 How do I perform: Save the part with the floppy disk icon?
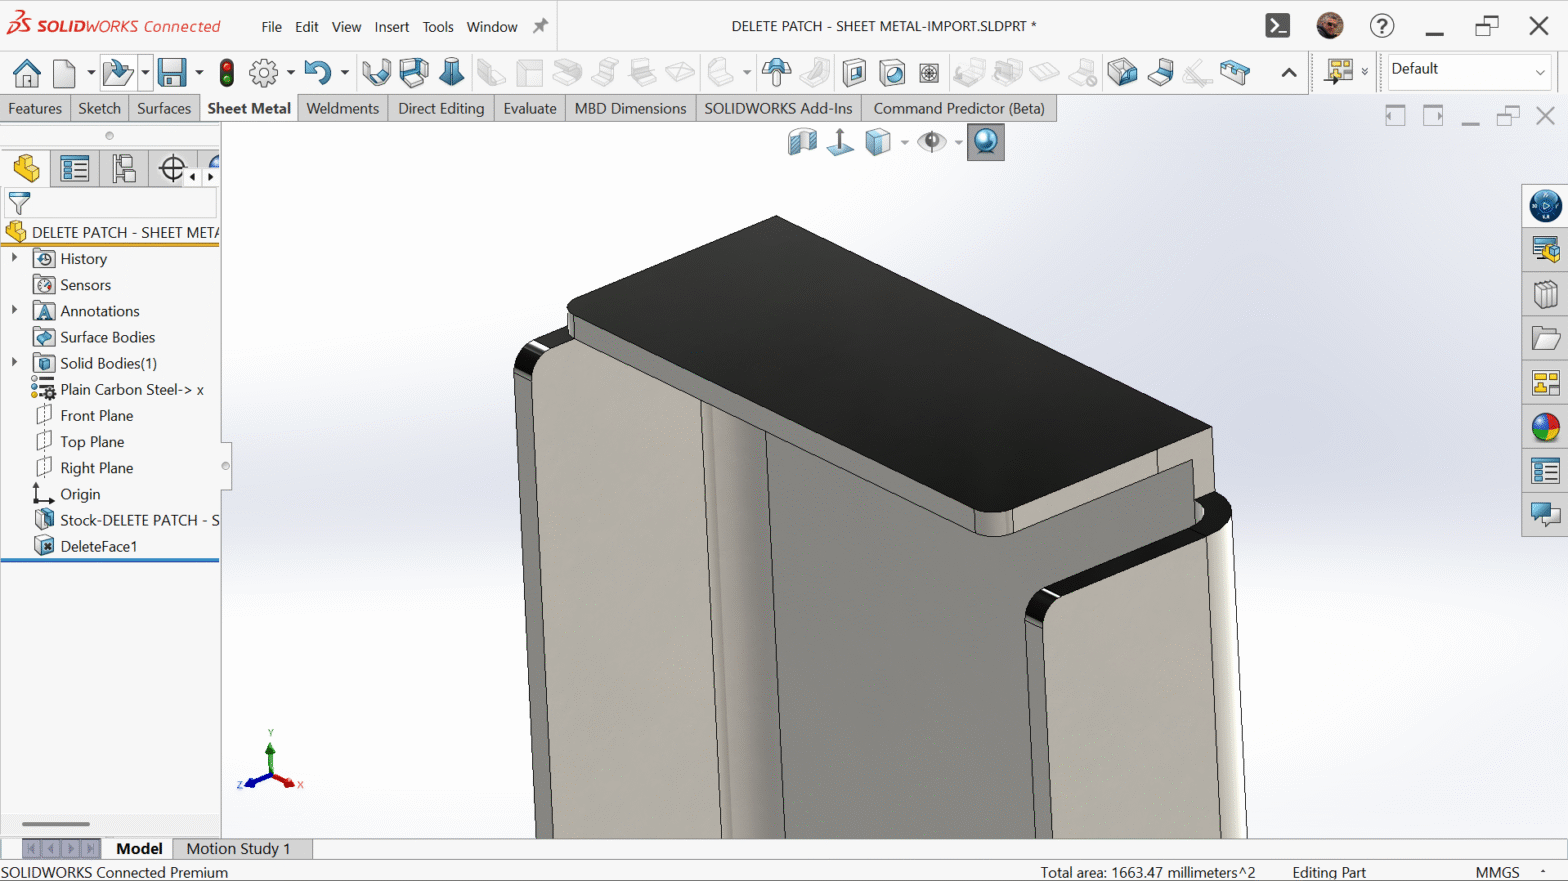tap(172, 72)
